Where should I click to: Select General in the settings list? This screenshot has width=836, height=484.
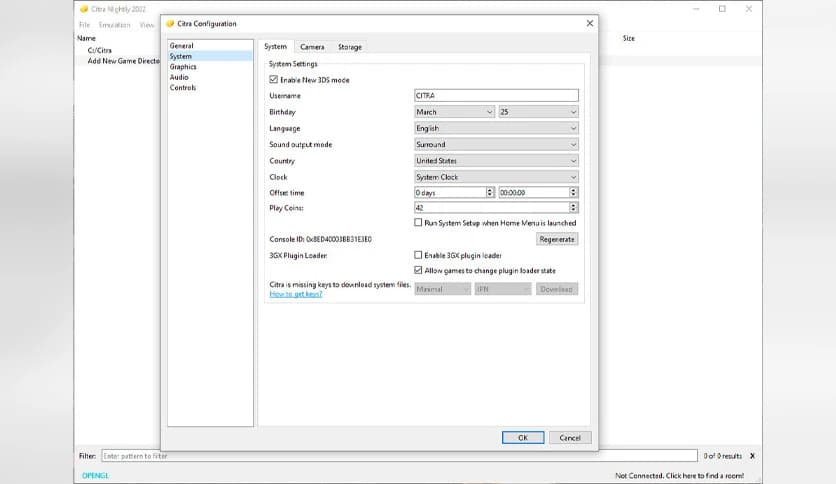210,46
